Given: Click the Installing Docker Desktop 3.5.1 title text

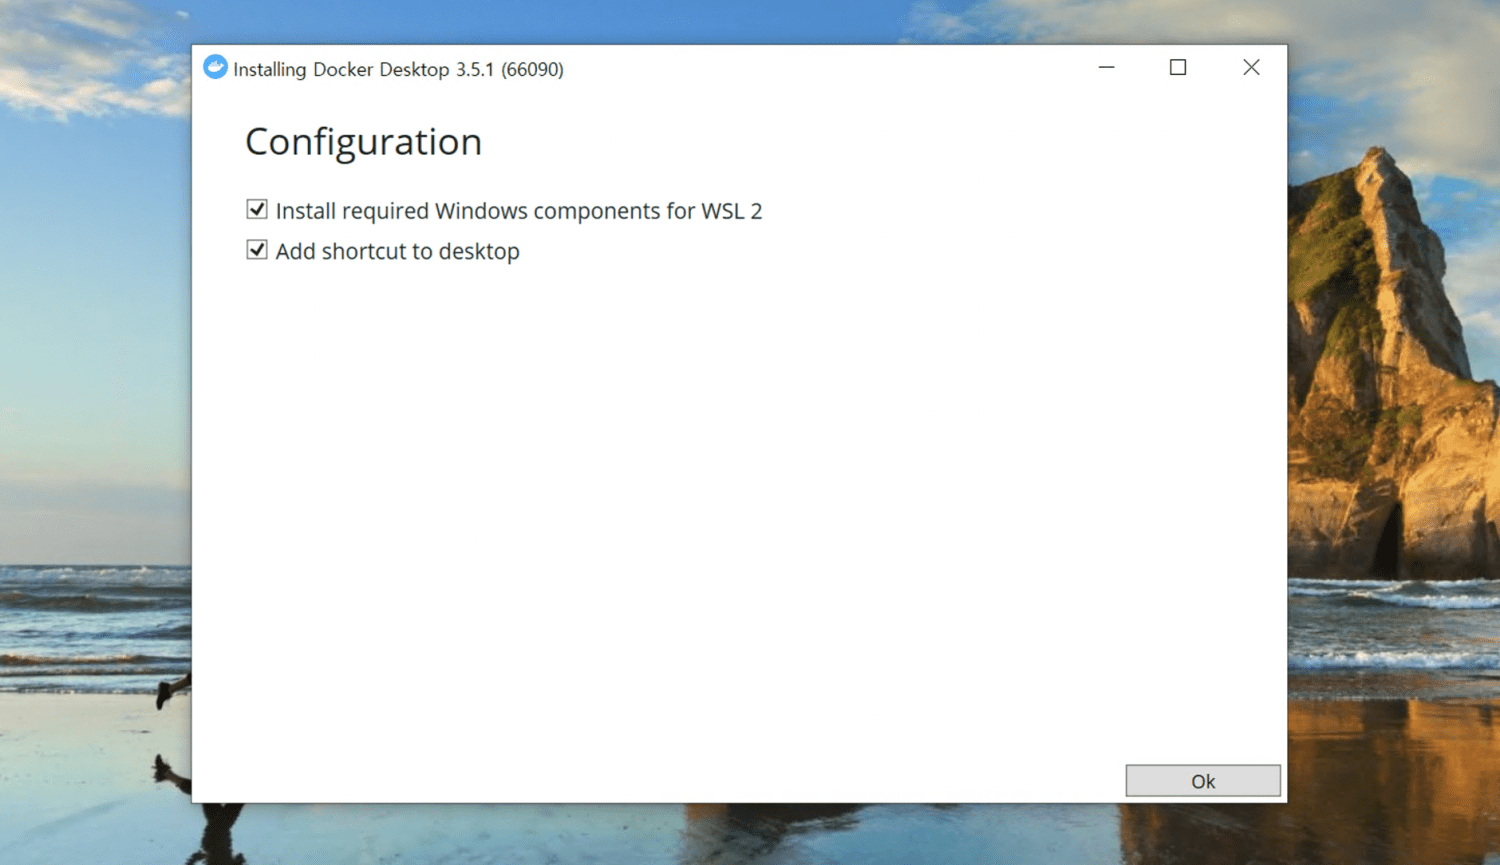Looking at the screenshot, I should [398, 69].
